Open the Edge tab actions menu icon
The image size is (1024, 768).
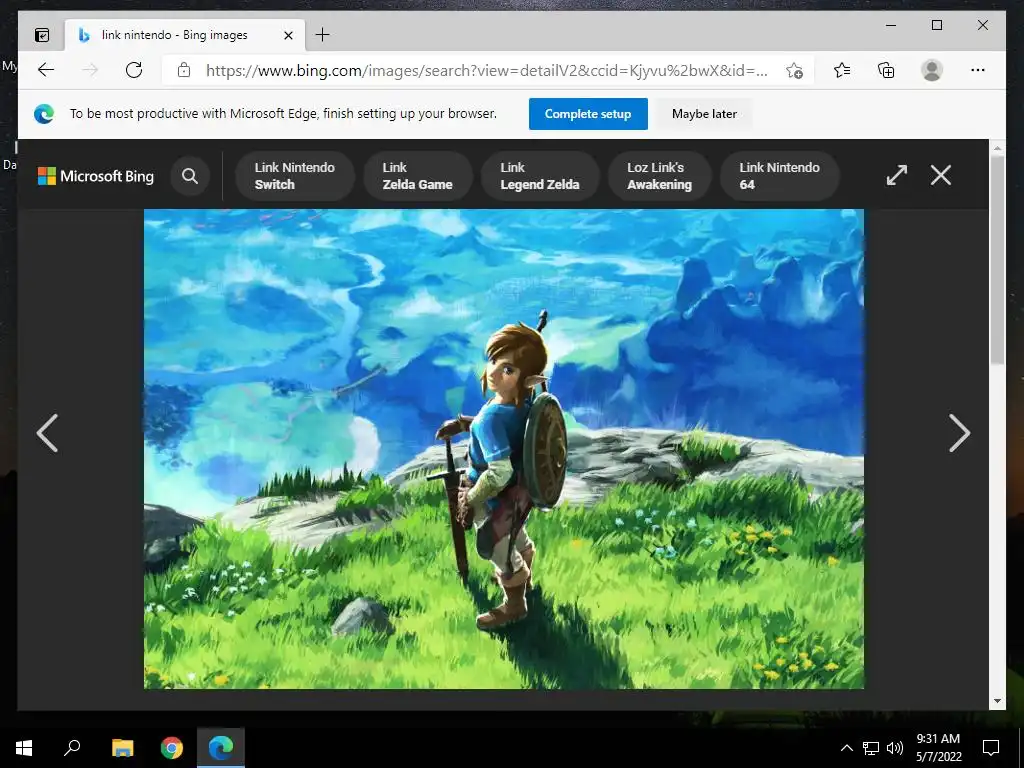[42, 35]
